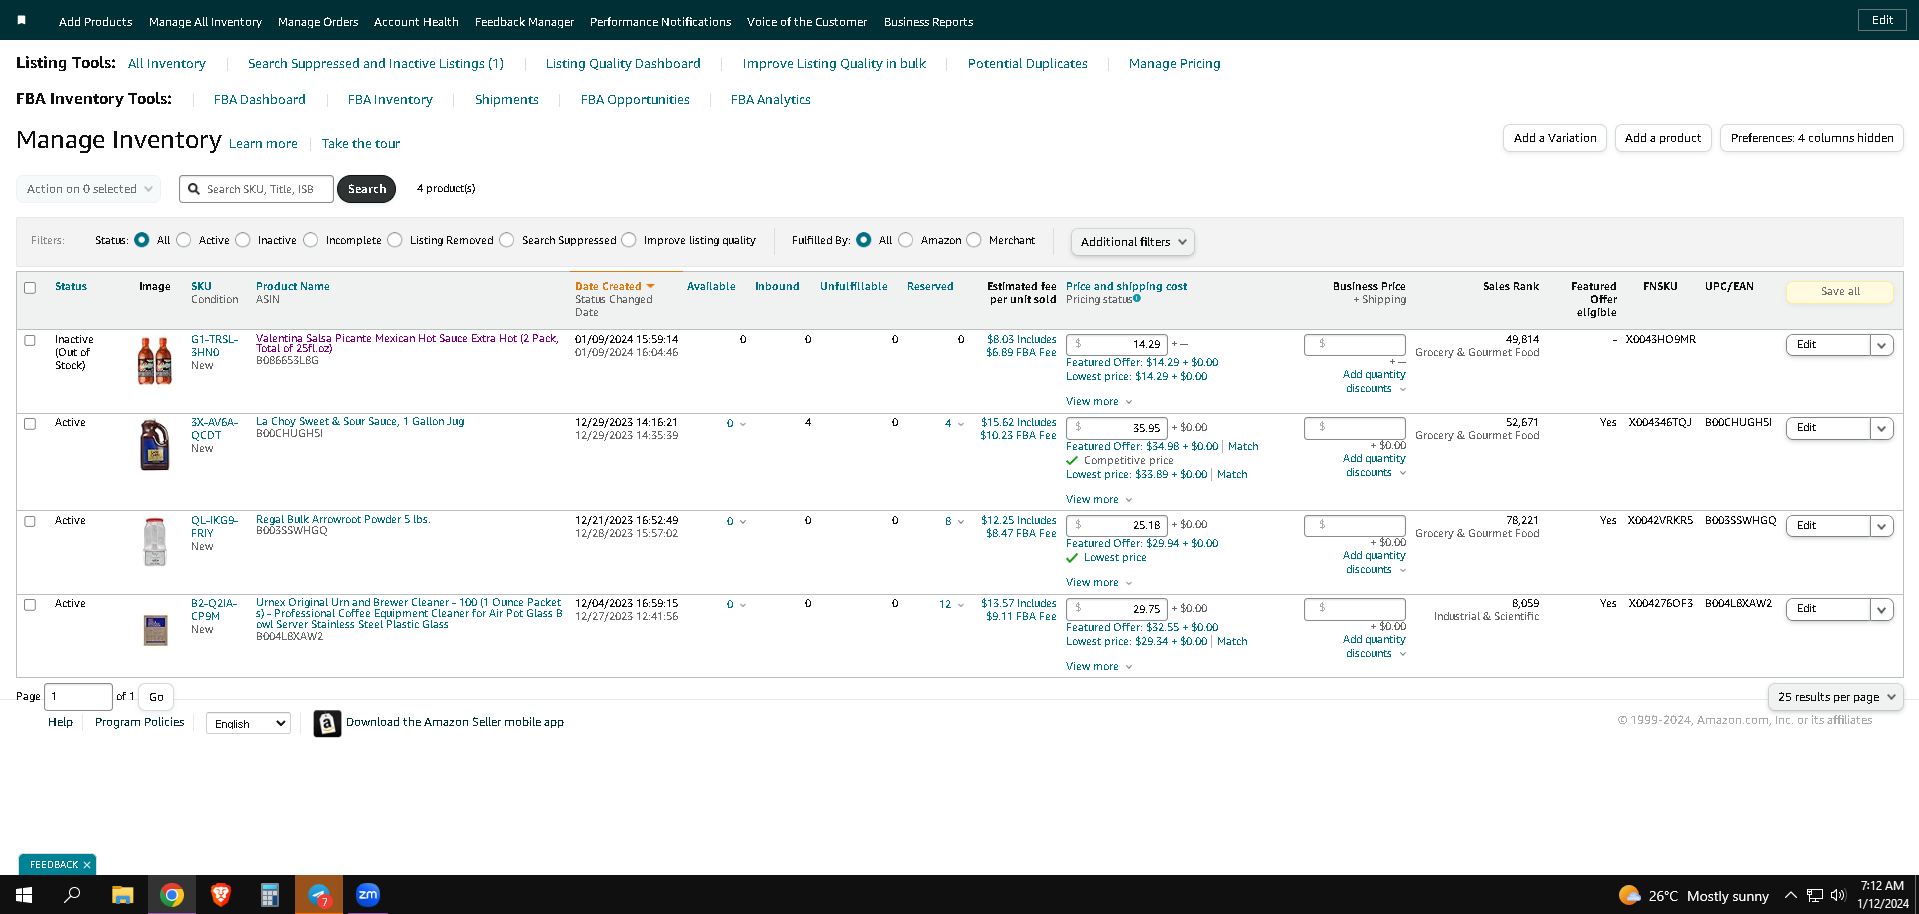Open the Listing Quality Dashboard link
This screenshot has height=914, width=1919.
coord(623,64)
